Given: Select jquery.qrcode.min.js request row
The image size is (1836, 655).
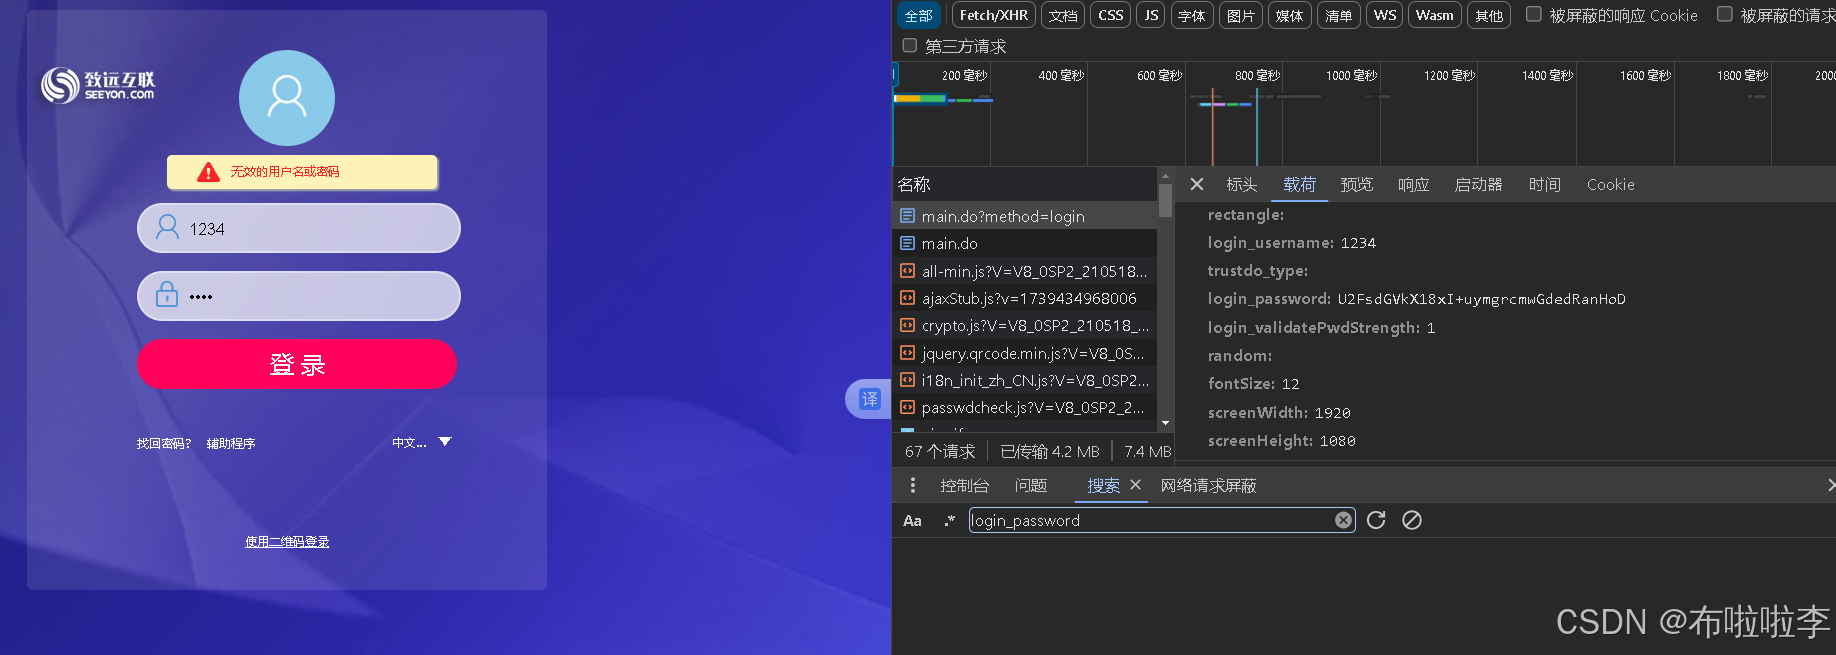Looking at the screenshot, I should (x=1024, y=353).
